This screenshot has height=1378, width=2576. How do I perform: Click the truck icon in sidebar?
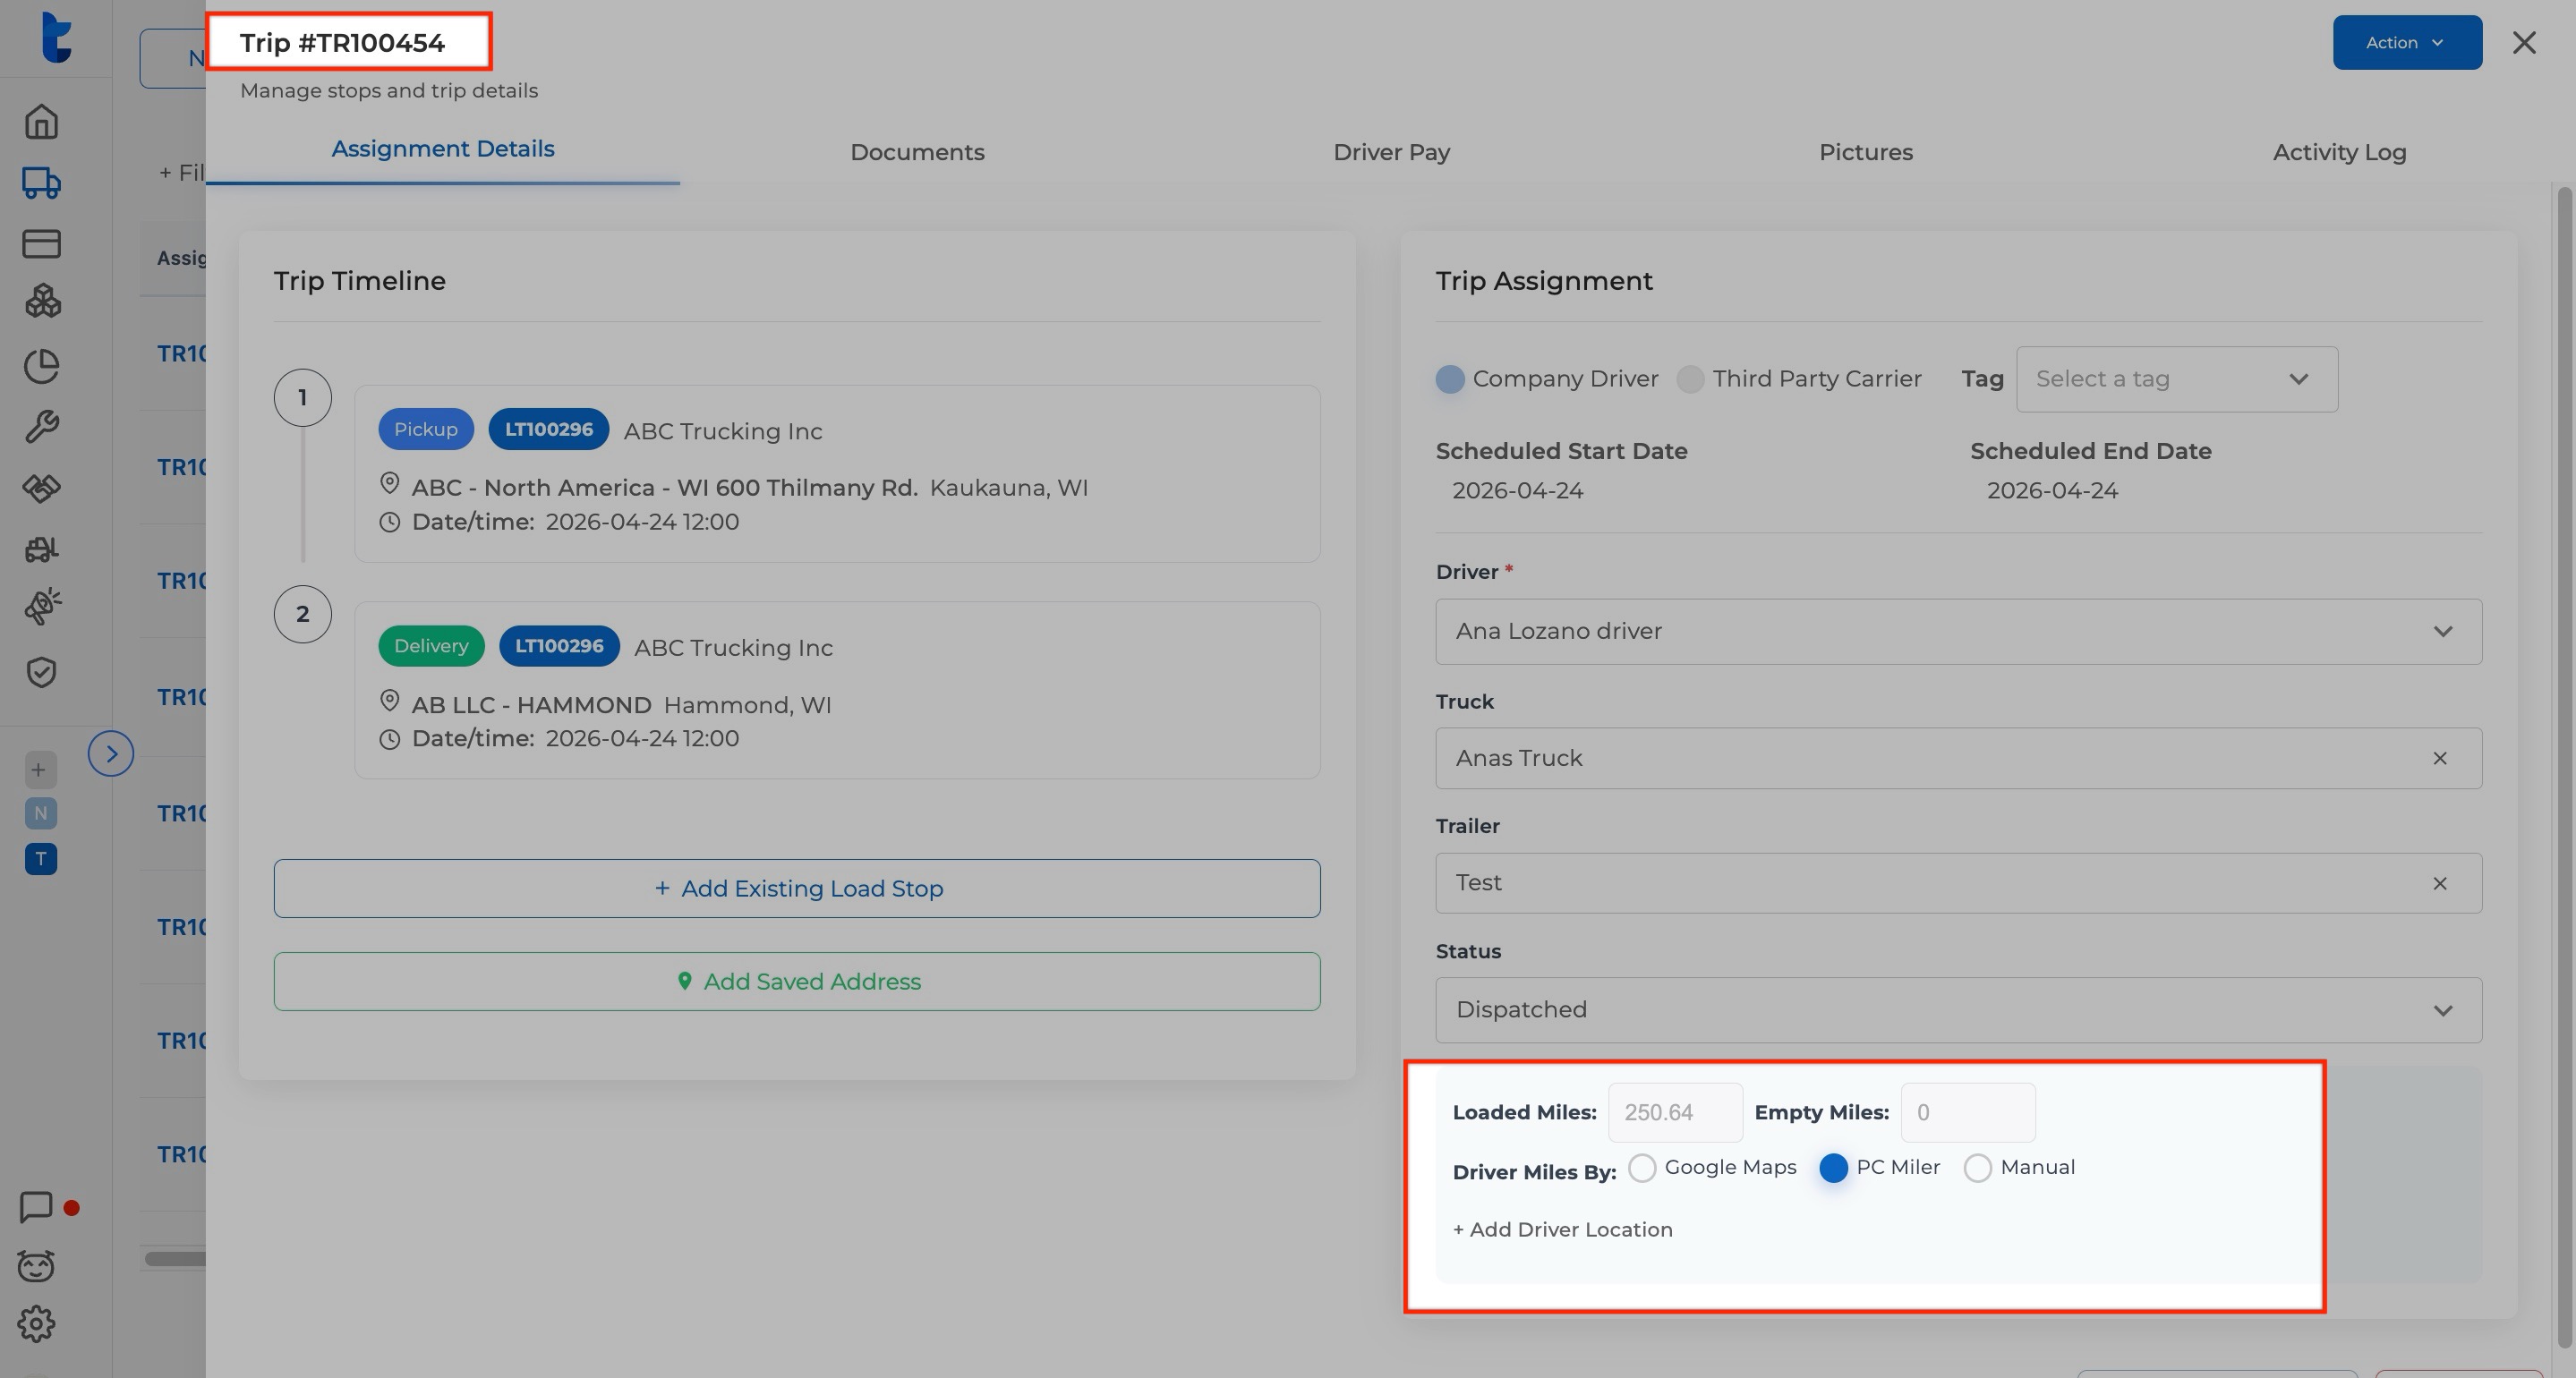[41, 183]
